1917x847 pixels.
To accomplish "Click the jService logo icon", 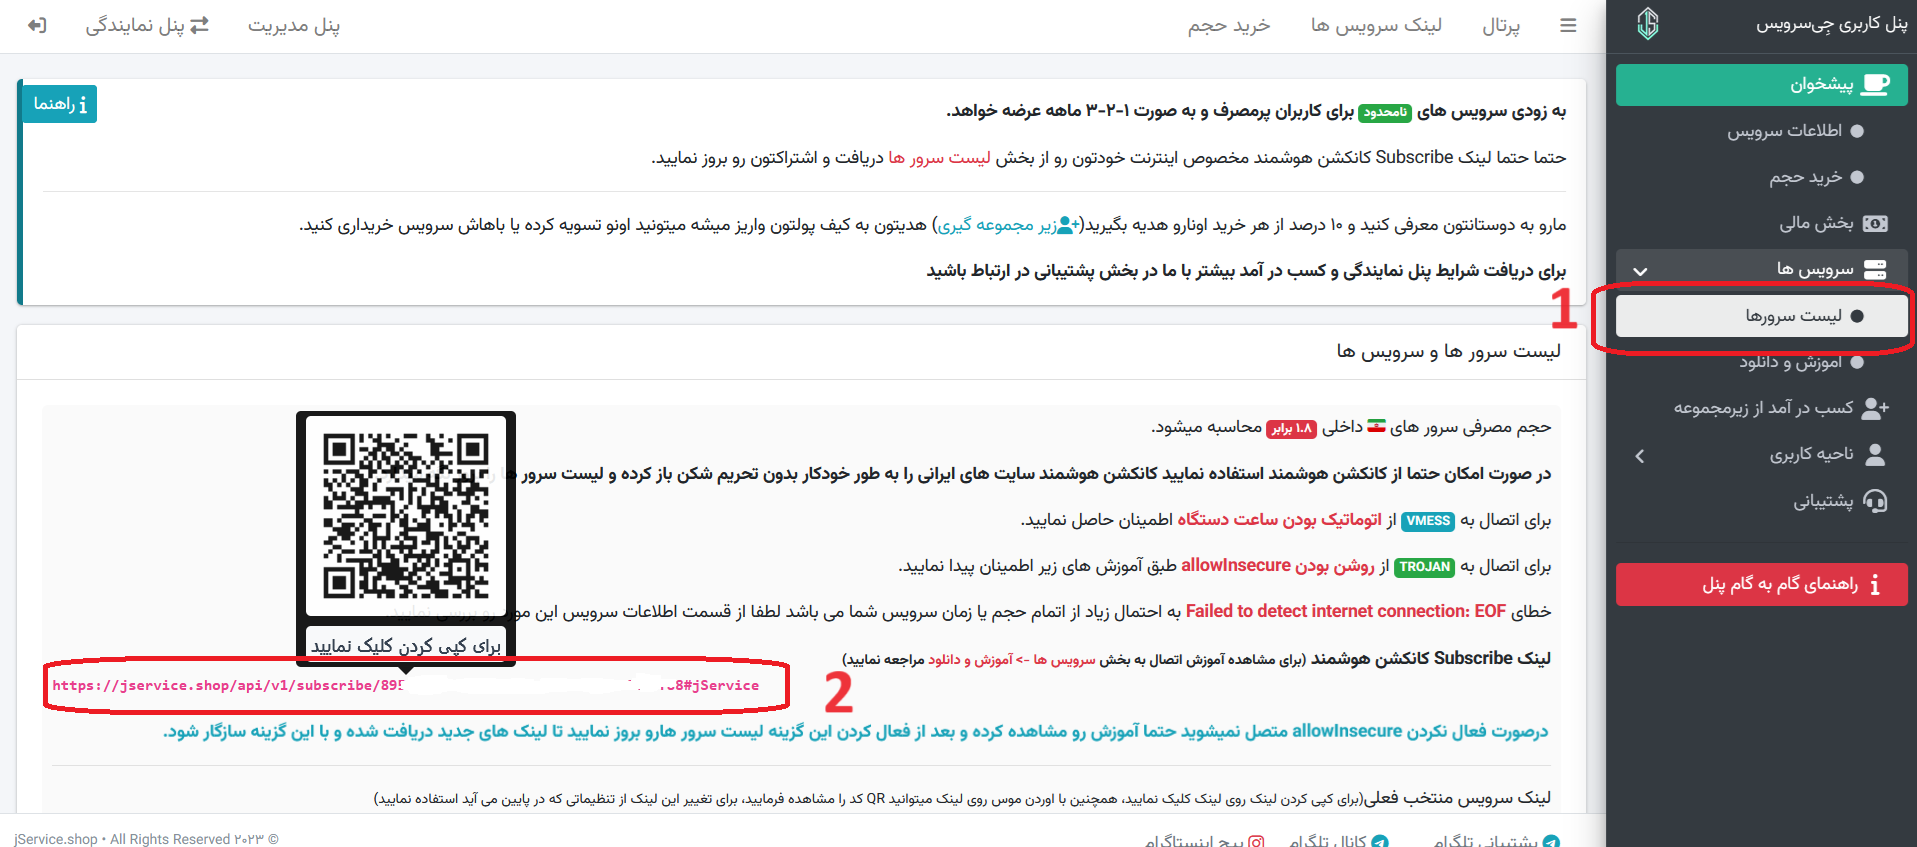I will 1648,23.
